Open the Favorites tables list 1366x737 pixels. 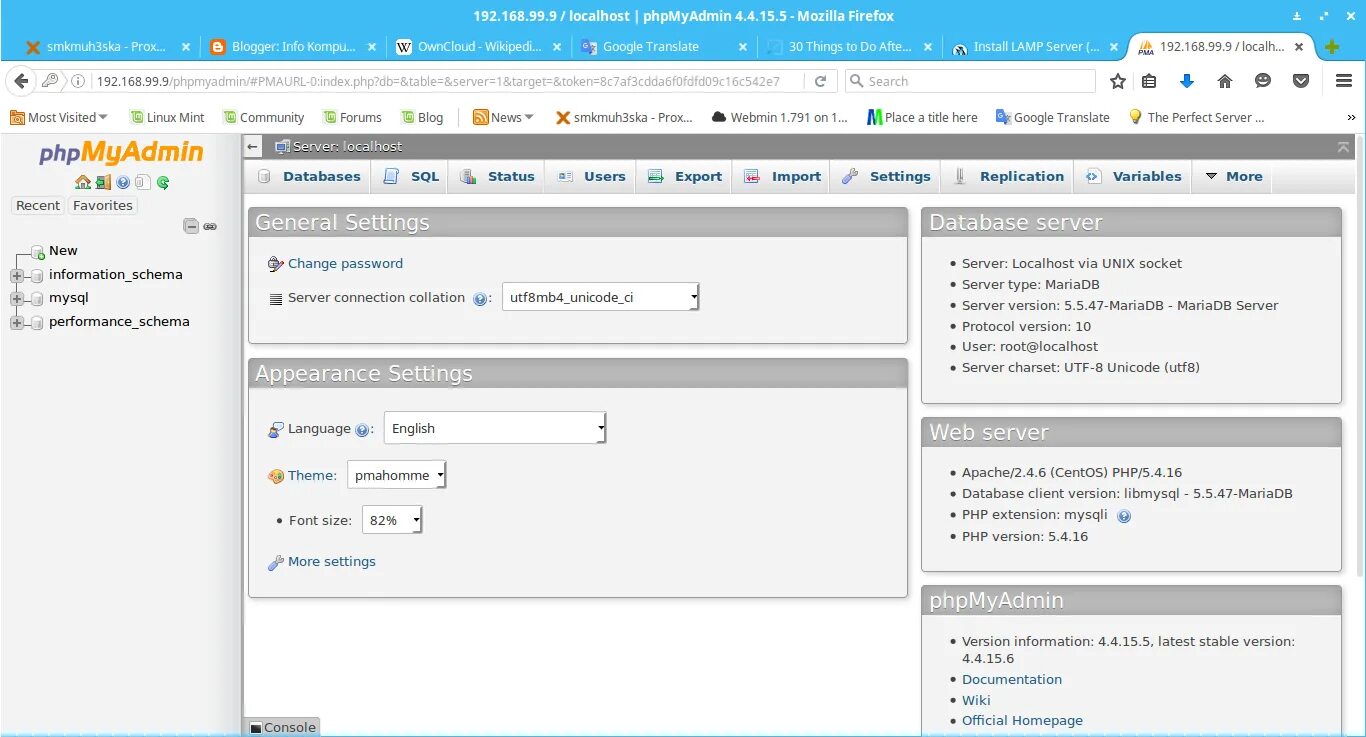coord(103,205)
